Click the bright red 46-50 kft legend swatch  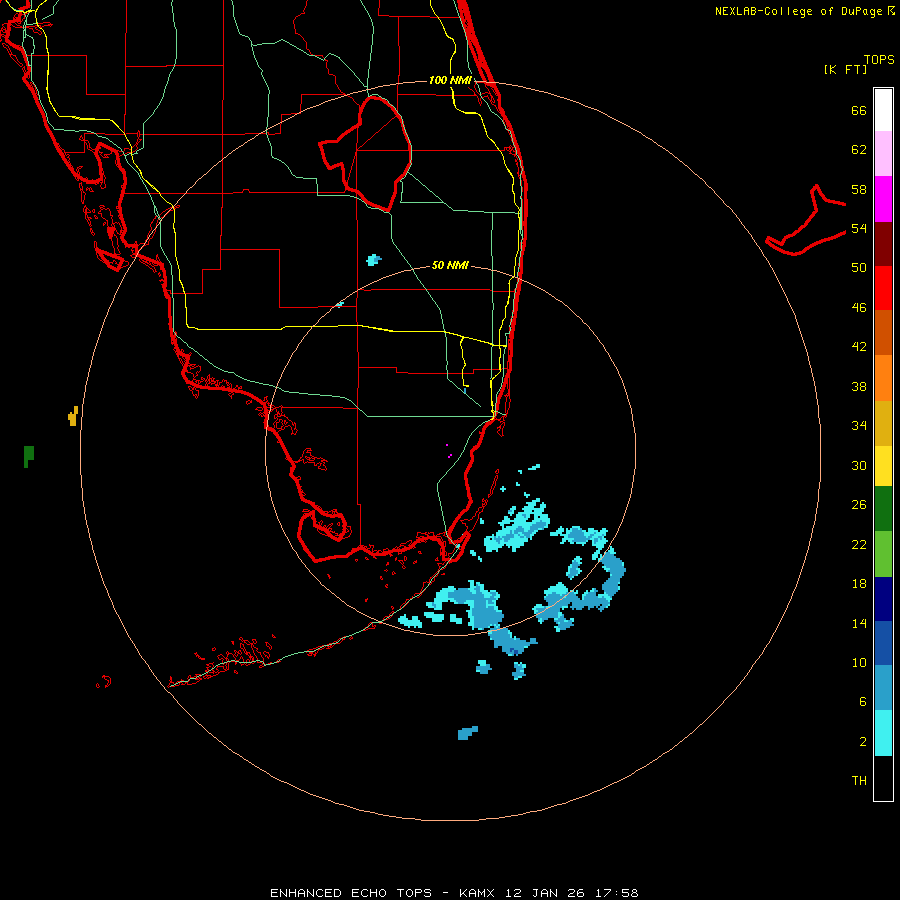883,288
